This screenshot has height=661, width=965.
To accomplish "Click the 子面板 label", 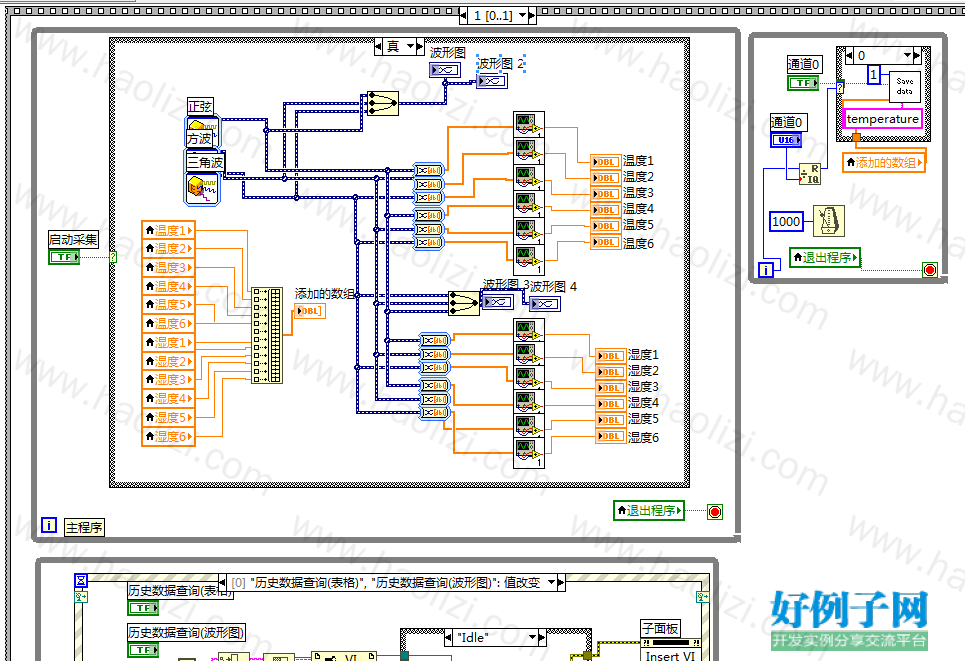I will [x=660, y=628].
